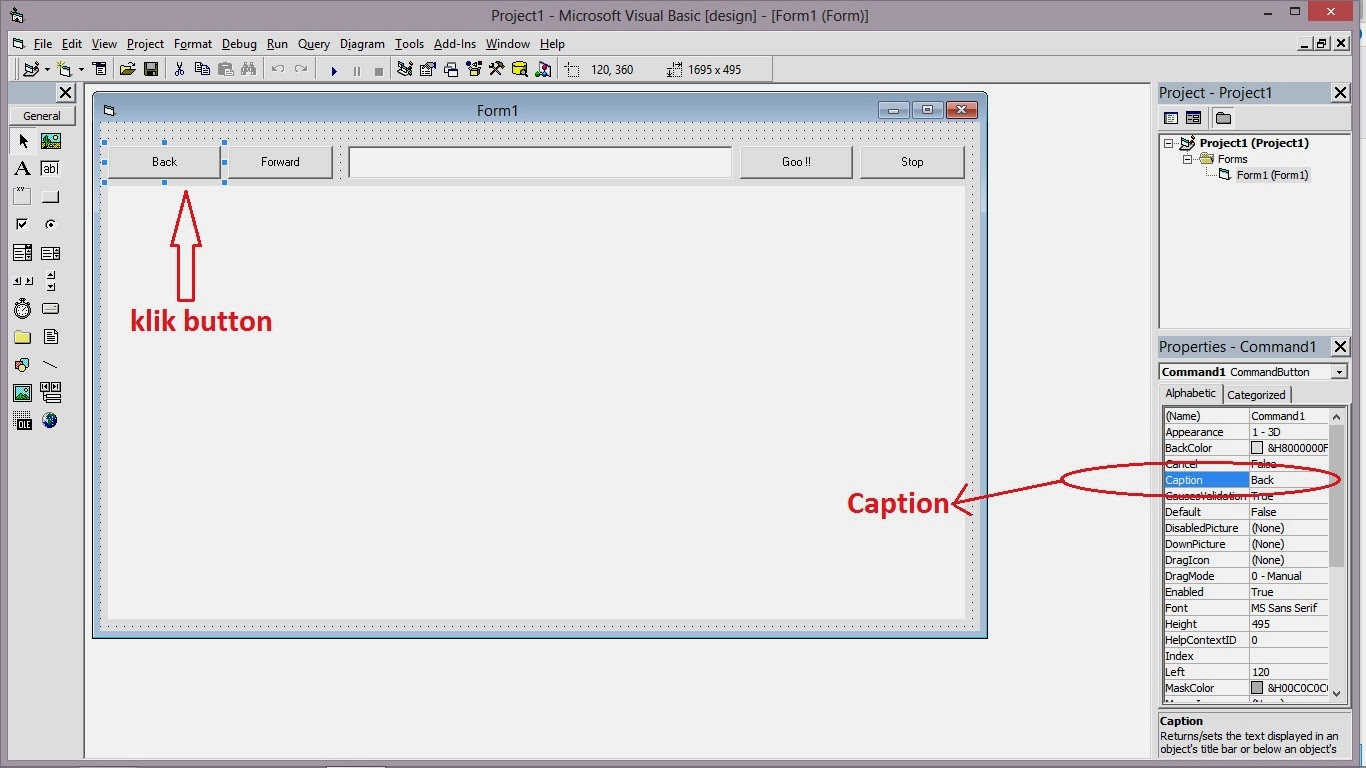Viewport: 1366px width, 768px height.
Task: Select the CheckBox control tool
Action: tap(23, 225)
